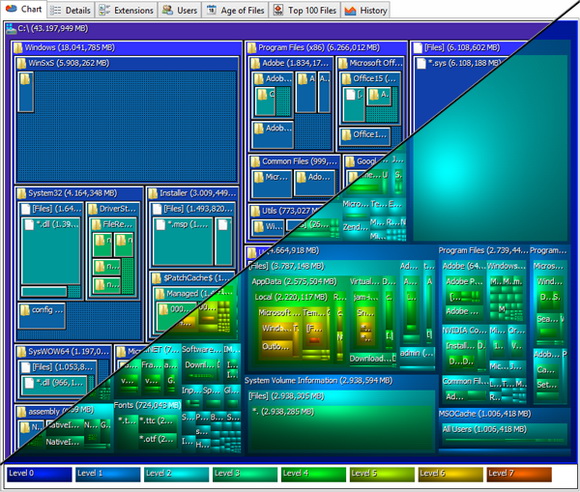Select the Level 7 orange swatch
580x492 pixels.
[519, 475]
